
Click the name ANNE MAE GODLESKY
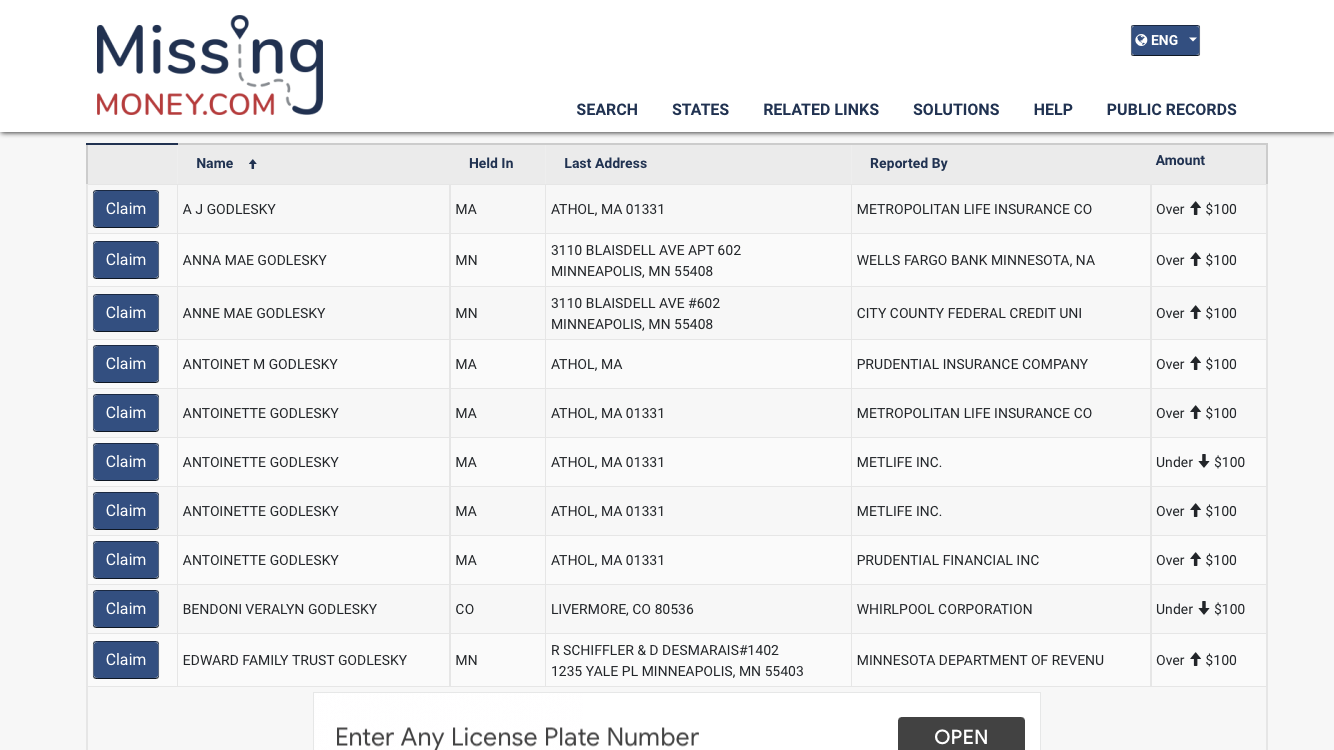pos(254,313)
